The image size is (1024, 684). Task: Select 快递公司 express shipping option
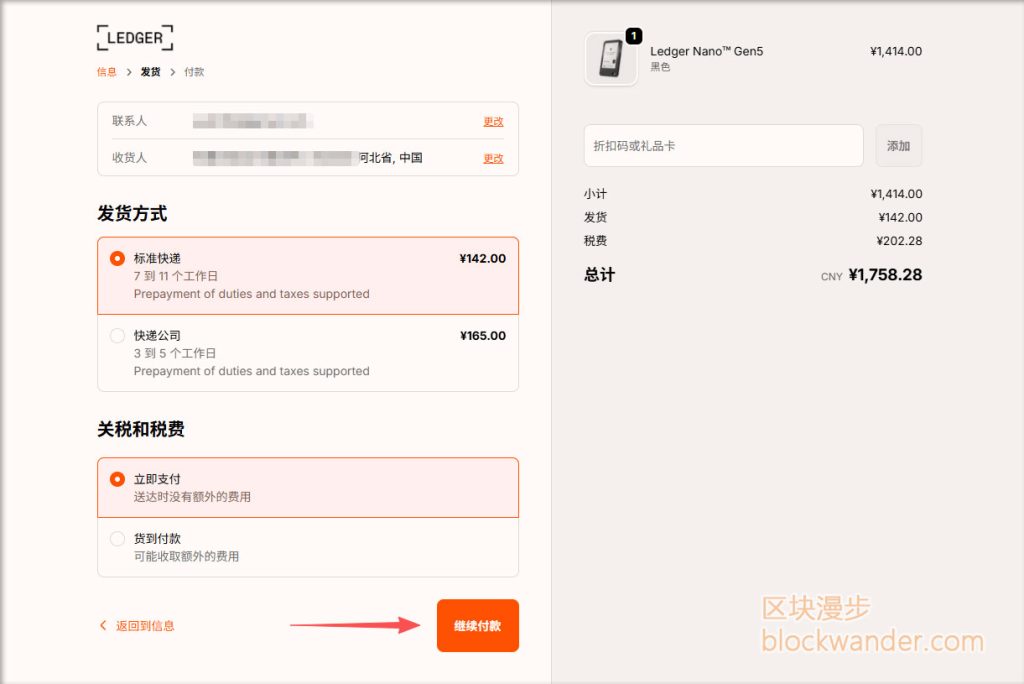coord(308,353)
